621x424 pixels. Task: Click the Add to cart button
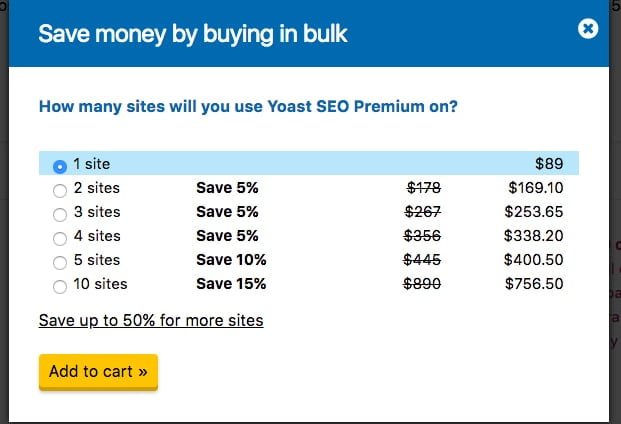click(98, 372)
